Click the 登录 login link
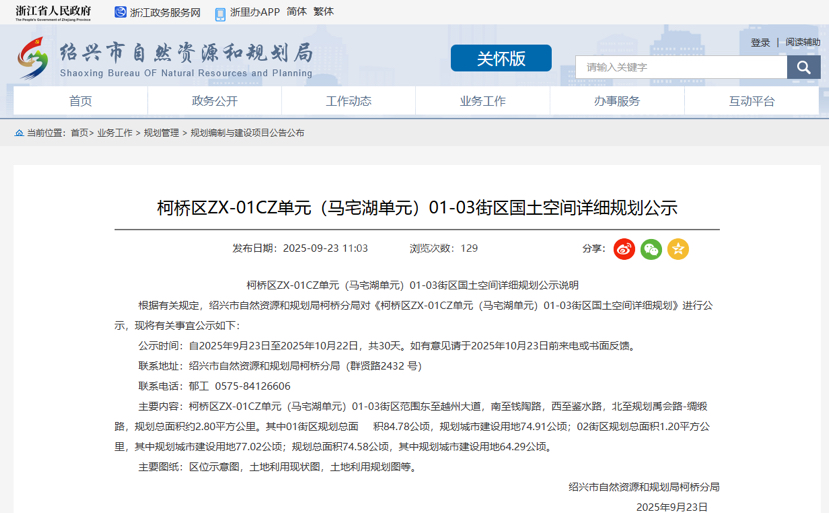 tap(760, 42)
